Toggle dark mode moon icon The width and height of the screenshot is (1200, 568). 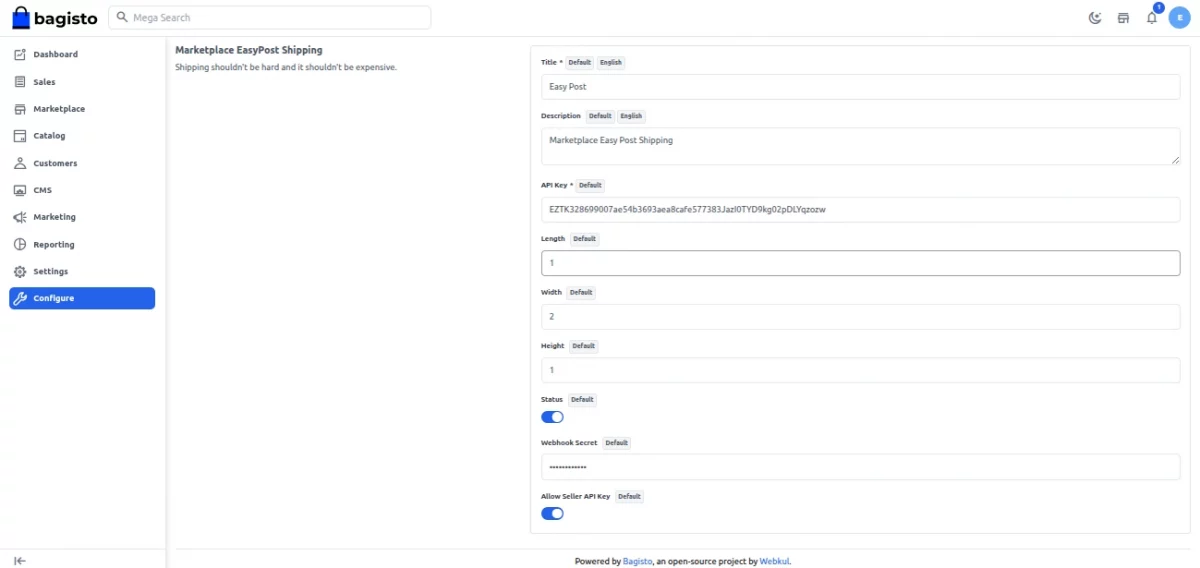[x=1095, y=18]
